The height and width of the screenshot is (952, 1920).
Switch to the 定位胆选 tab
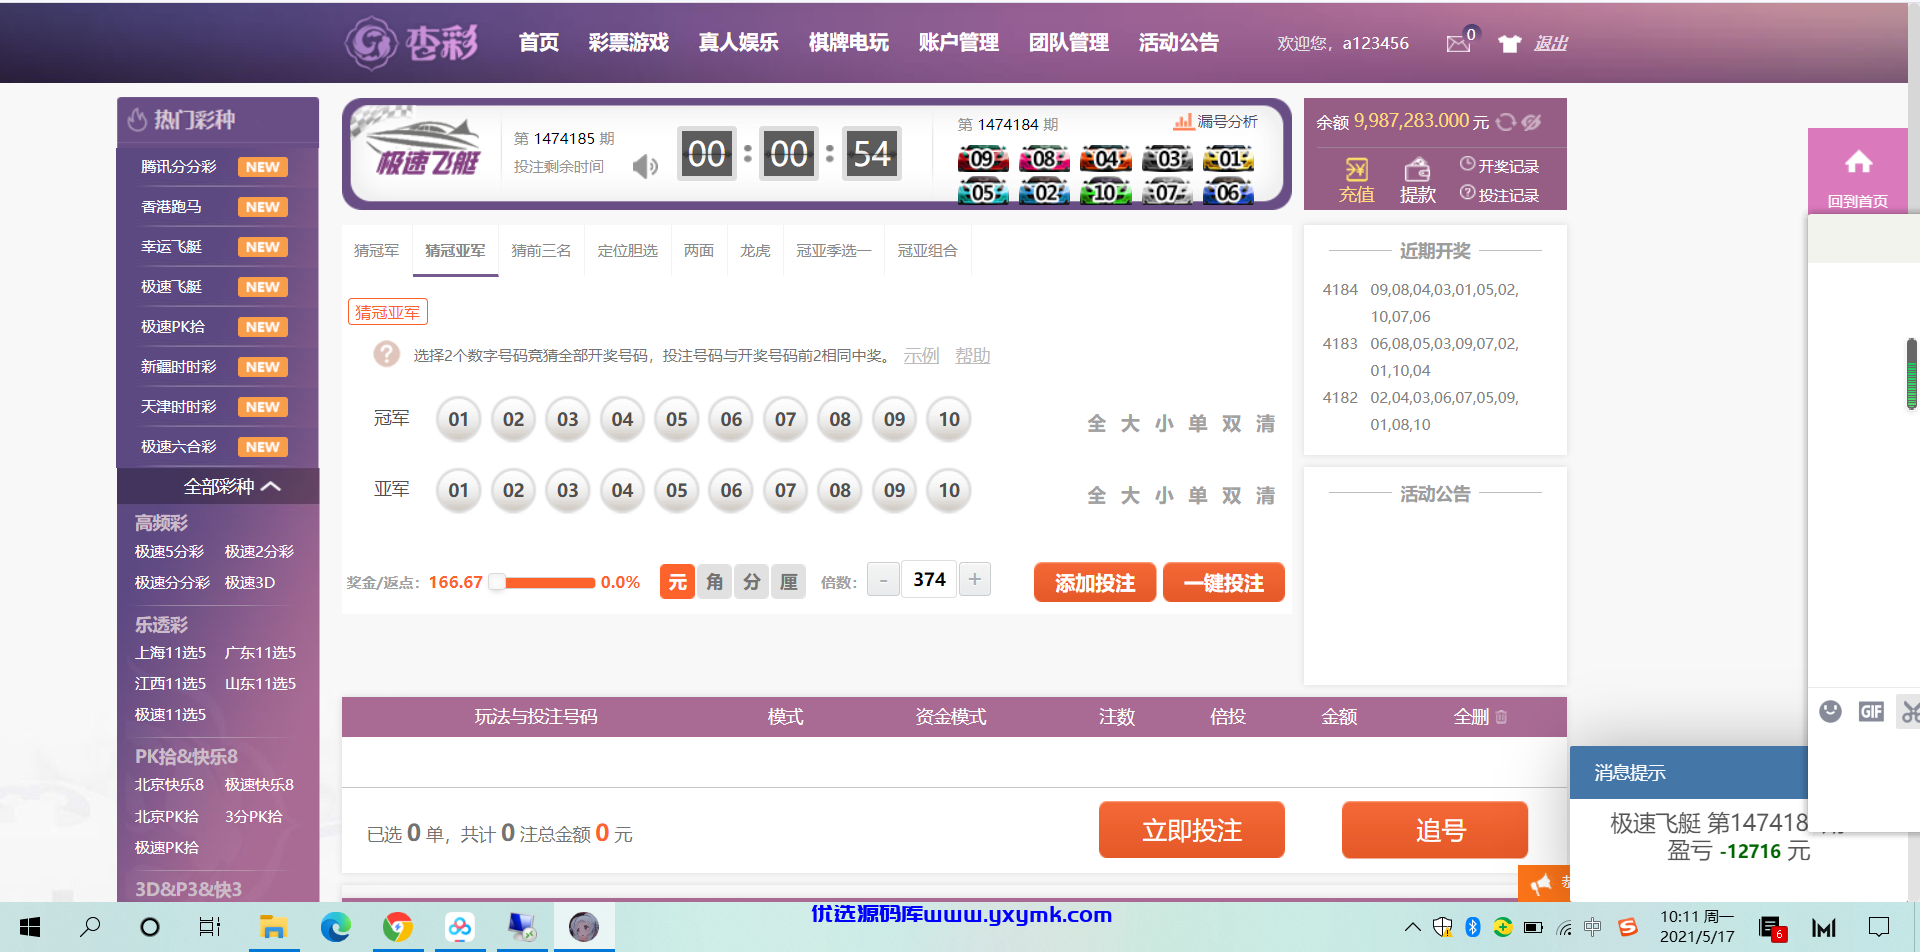point(628,250)
